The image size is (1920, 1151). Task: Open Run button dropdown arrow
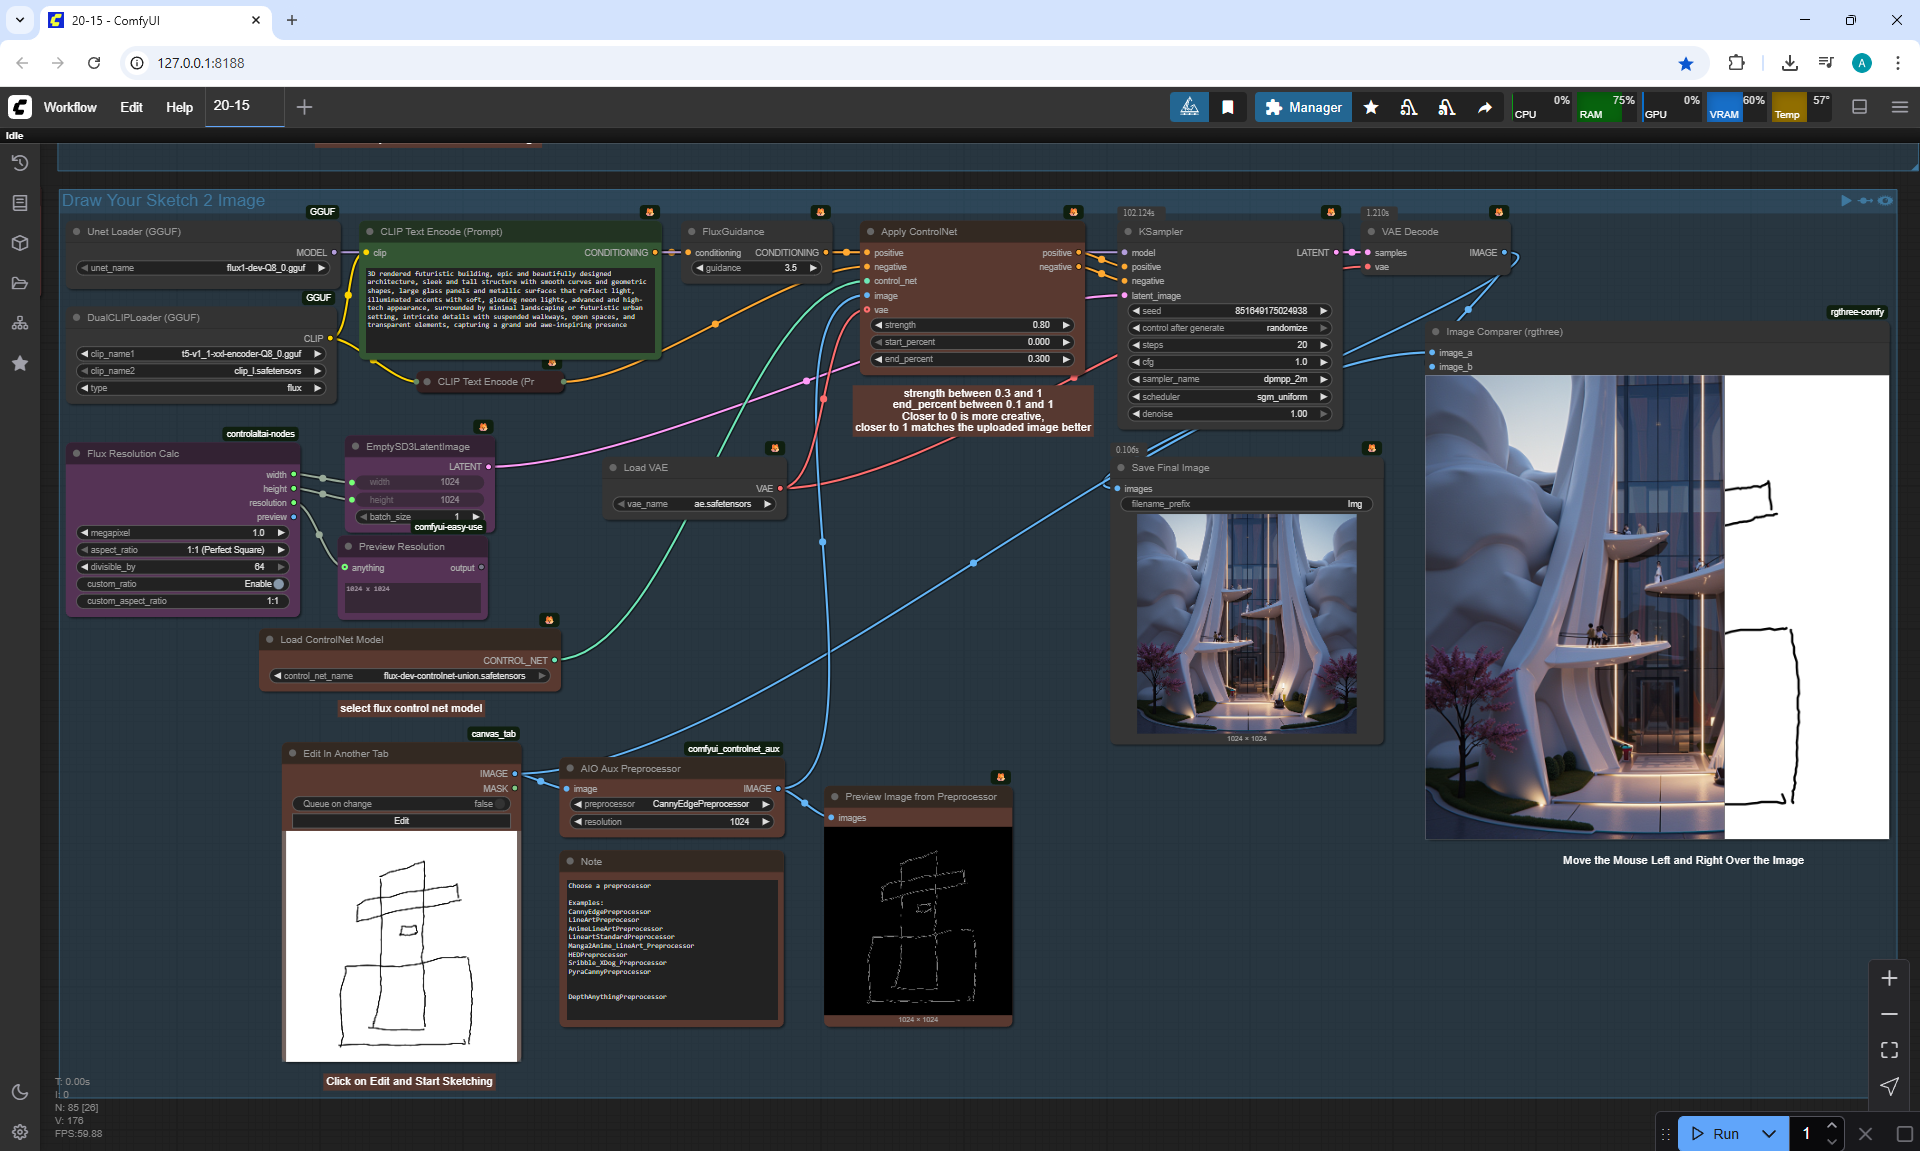[x=1769, y=1133]
